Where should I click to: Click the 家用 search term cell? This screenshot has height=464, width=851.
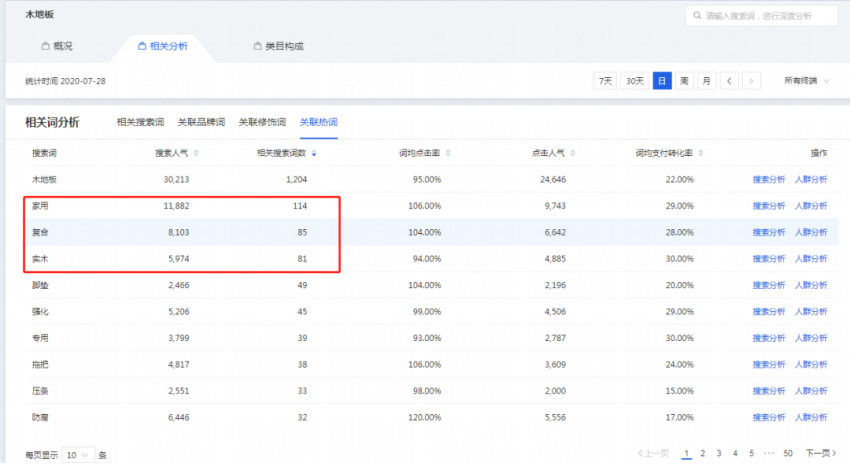click(x=40, y=206)
